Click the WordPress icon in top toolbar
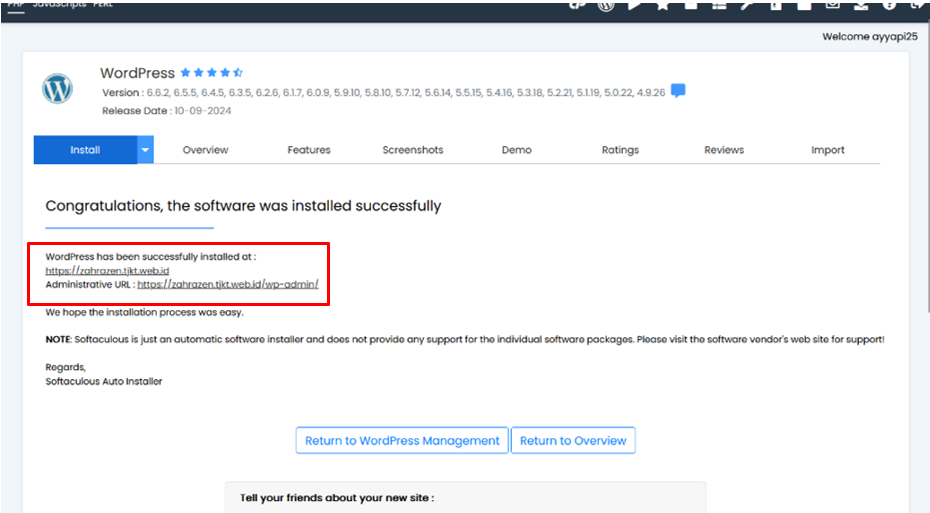Viewport: 930px width, 513px height. click(x=606, y=5)
